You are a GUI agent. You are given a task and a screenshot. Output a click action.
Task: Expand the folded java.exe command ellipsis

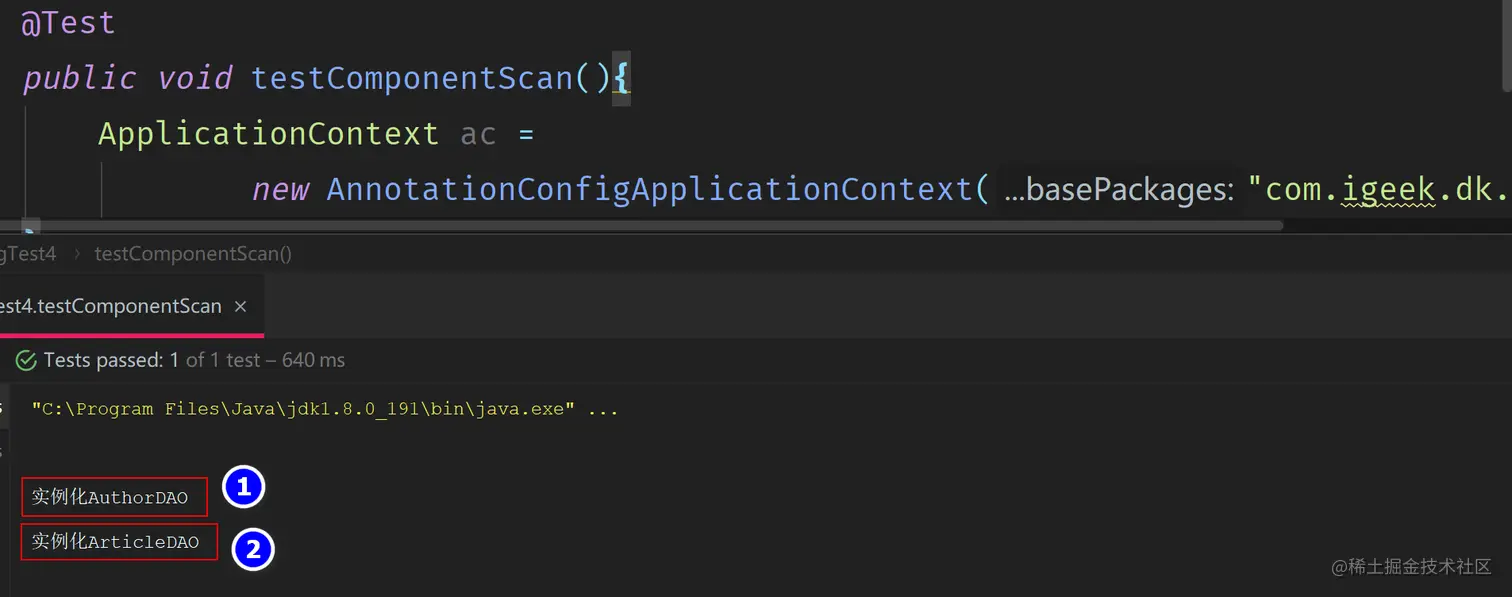pos(603,409)
